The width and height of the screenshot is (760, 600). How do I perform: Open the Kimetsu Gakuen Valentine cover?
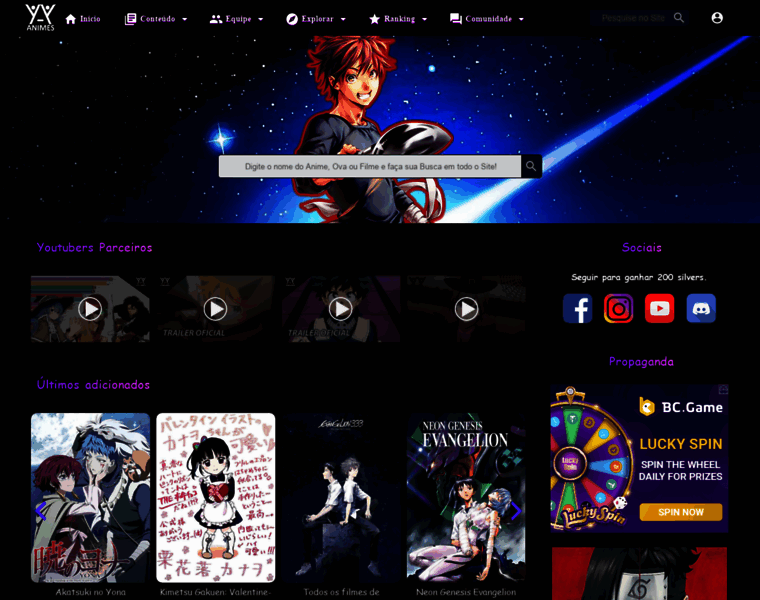pyautogui.click(x=216, y=498)
